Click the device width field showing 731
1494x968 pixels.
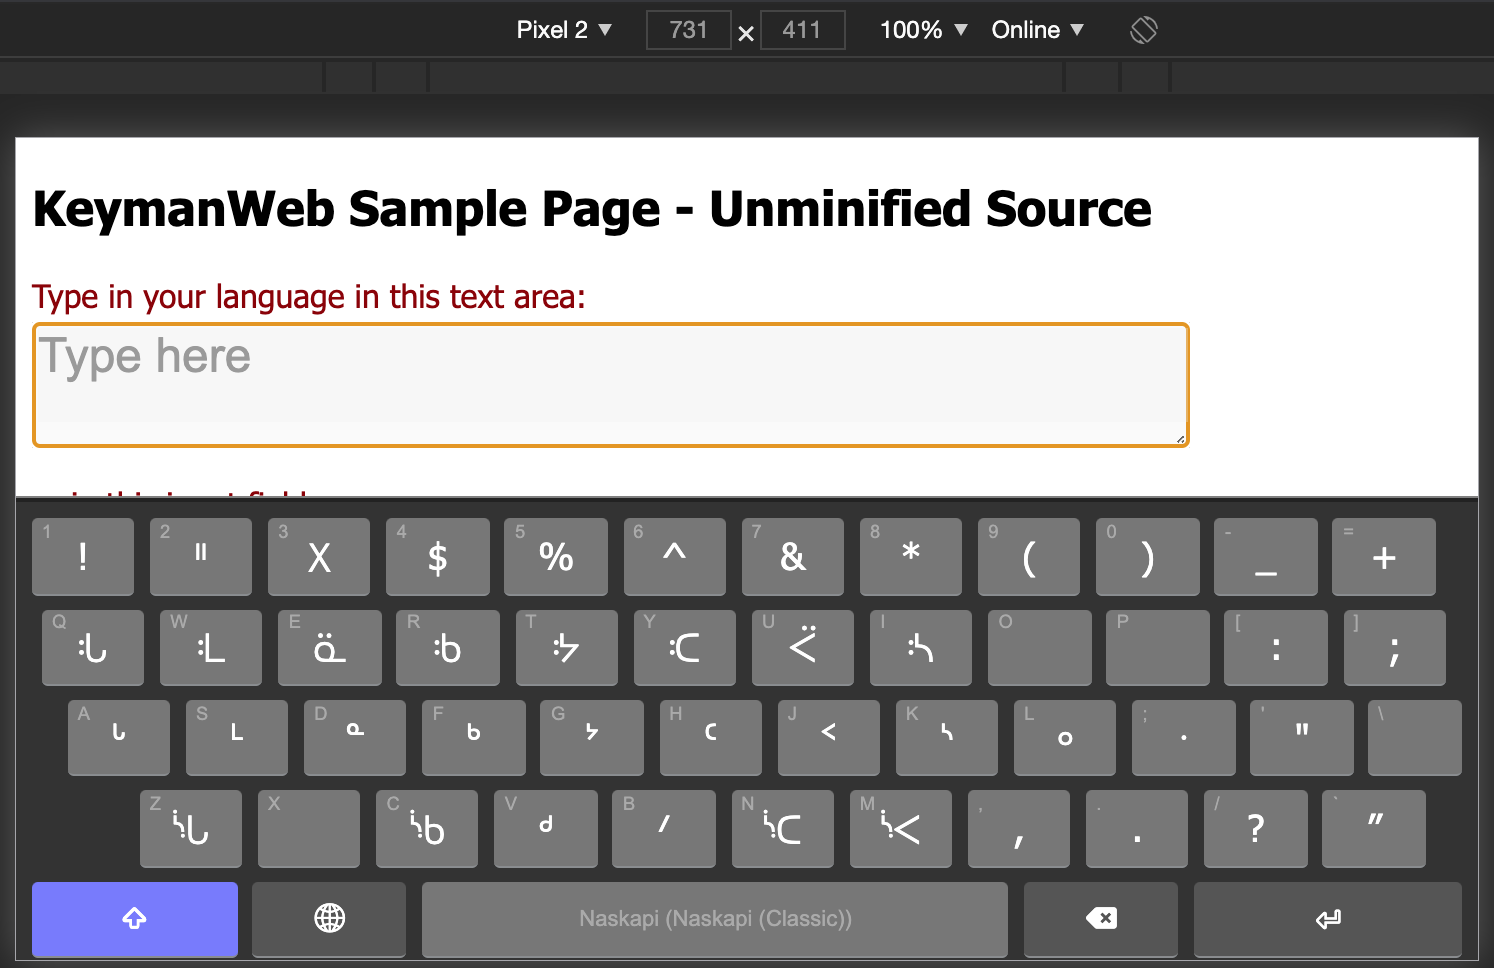click(x=688, y=29)
